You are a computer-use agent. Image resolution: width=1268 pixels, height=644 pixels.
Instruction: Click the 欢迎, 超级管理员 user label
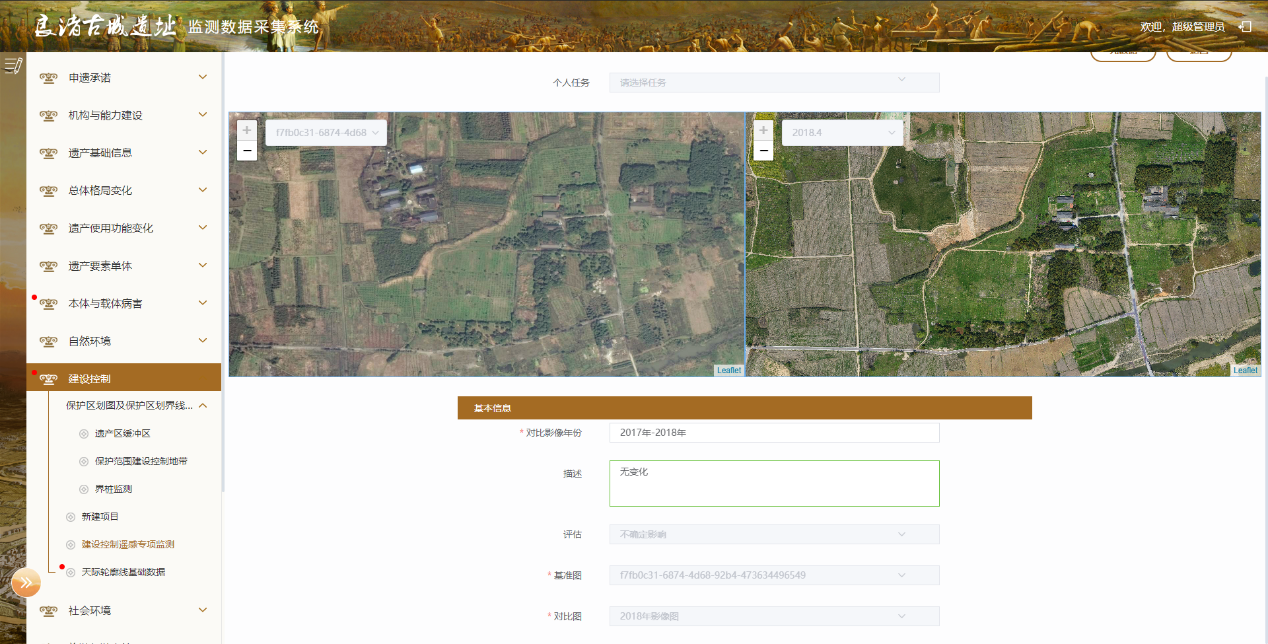click(1182, 27)
